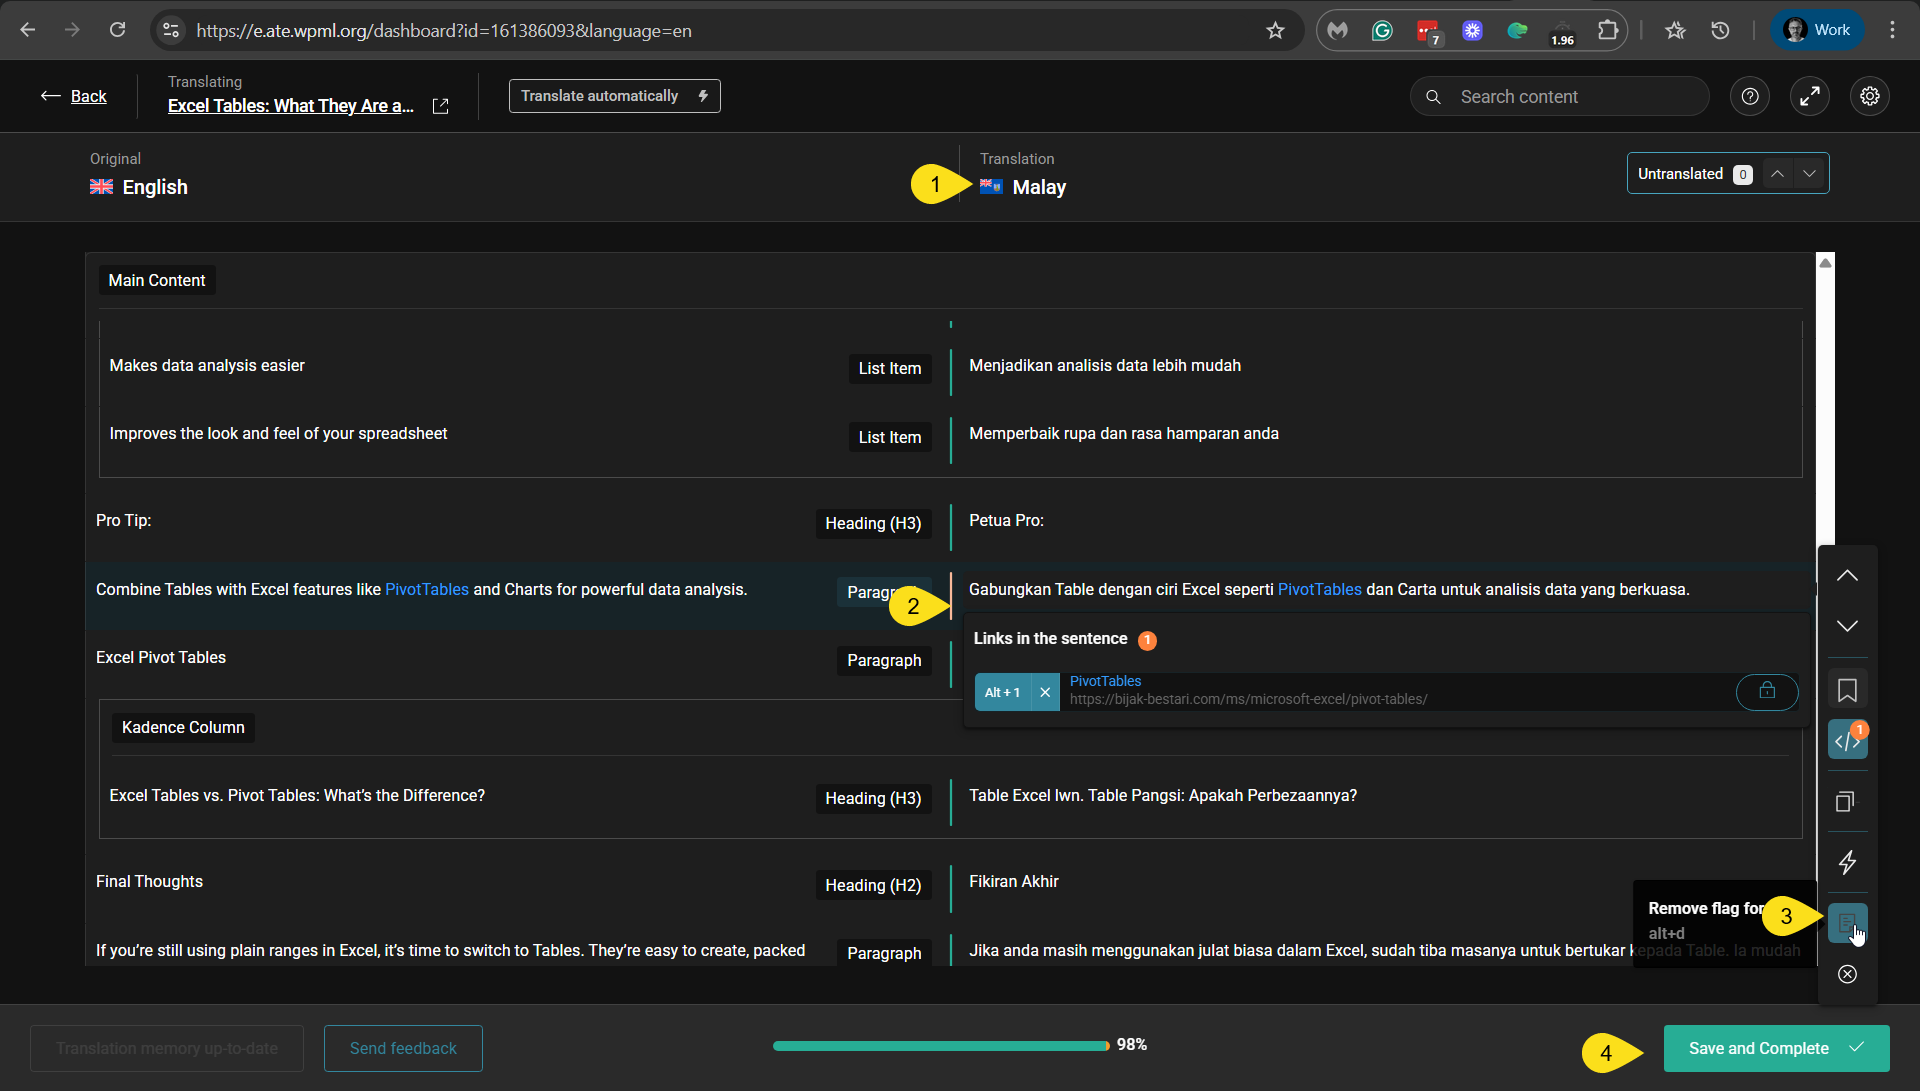This screenshot has width=1920, height=1091.
Task: Click the bookmark icon in side toolbar
Action: (1847, 690)
